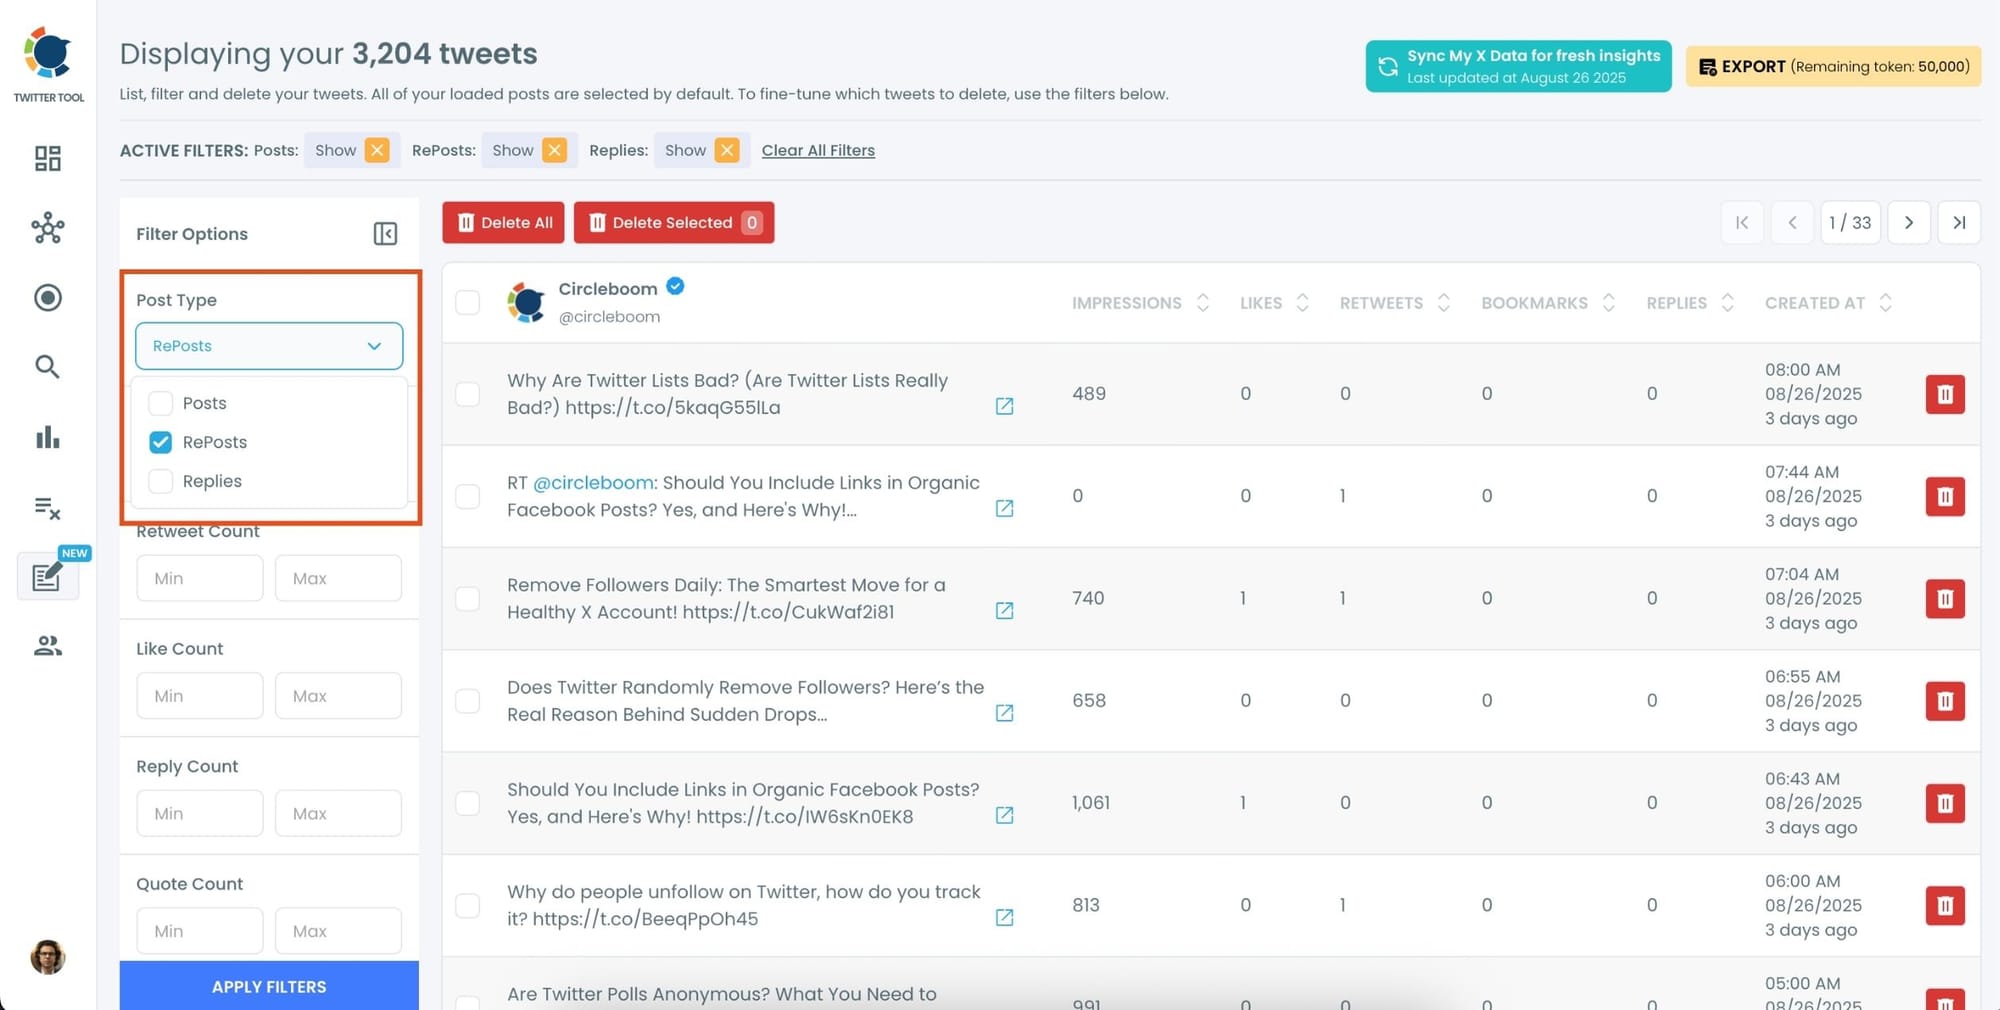Open the circle target icon in sidebar
The height and width of the screenshot is (1010, 2000).
tap(48, 298)
